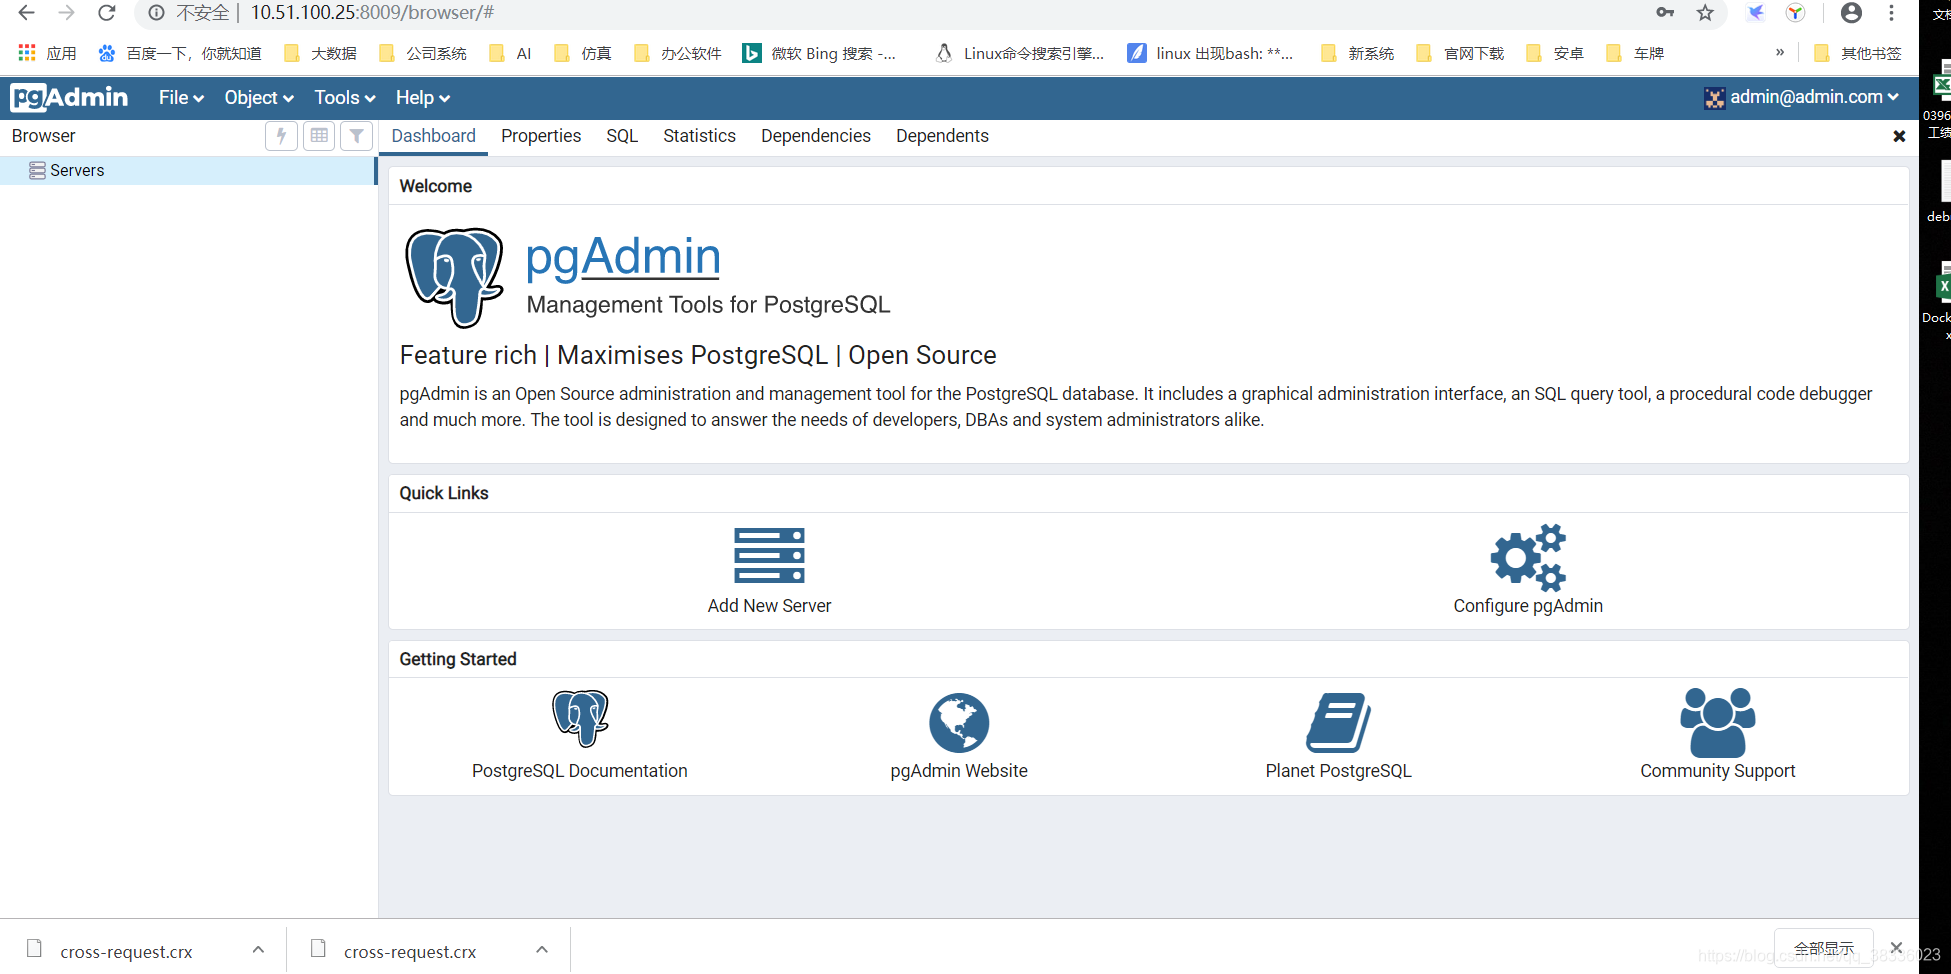Expand second cross-request.crx download options

542,949
